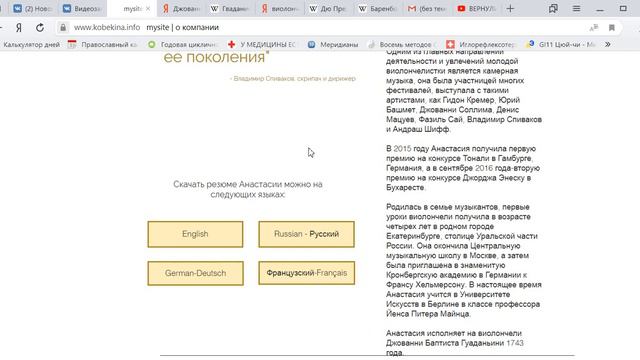Maximize the browser window
Screen dimensions: 640x360
623,9
